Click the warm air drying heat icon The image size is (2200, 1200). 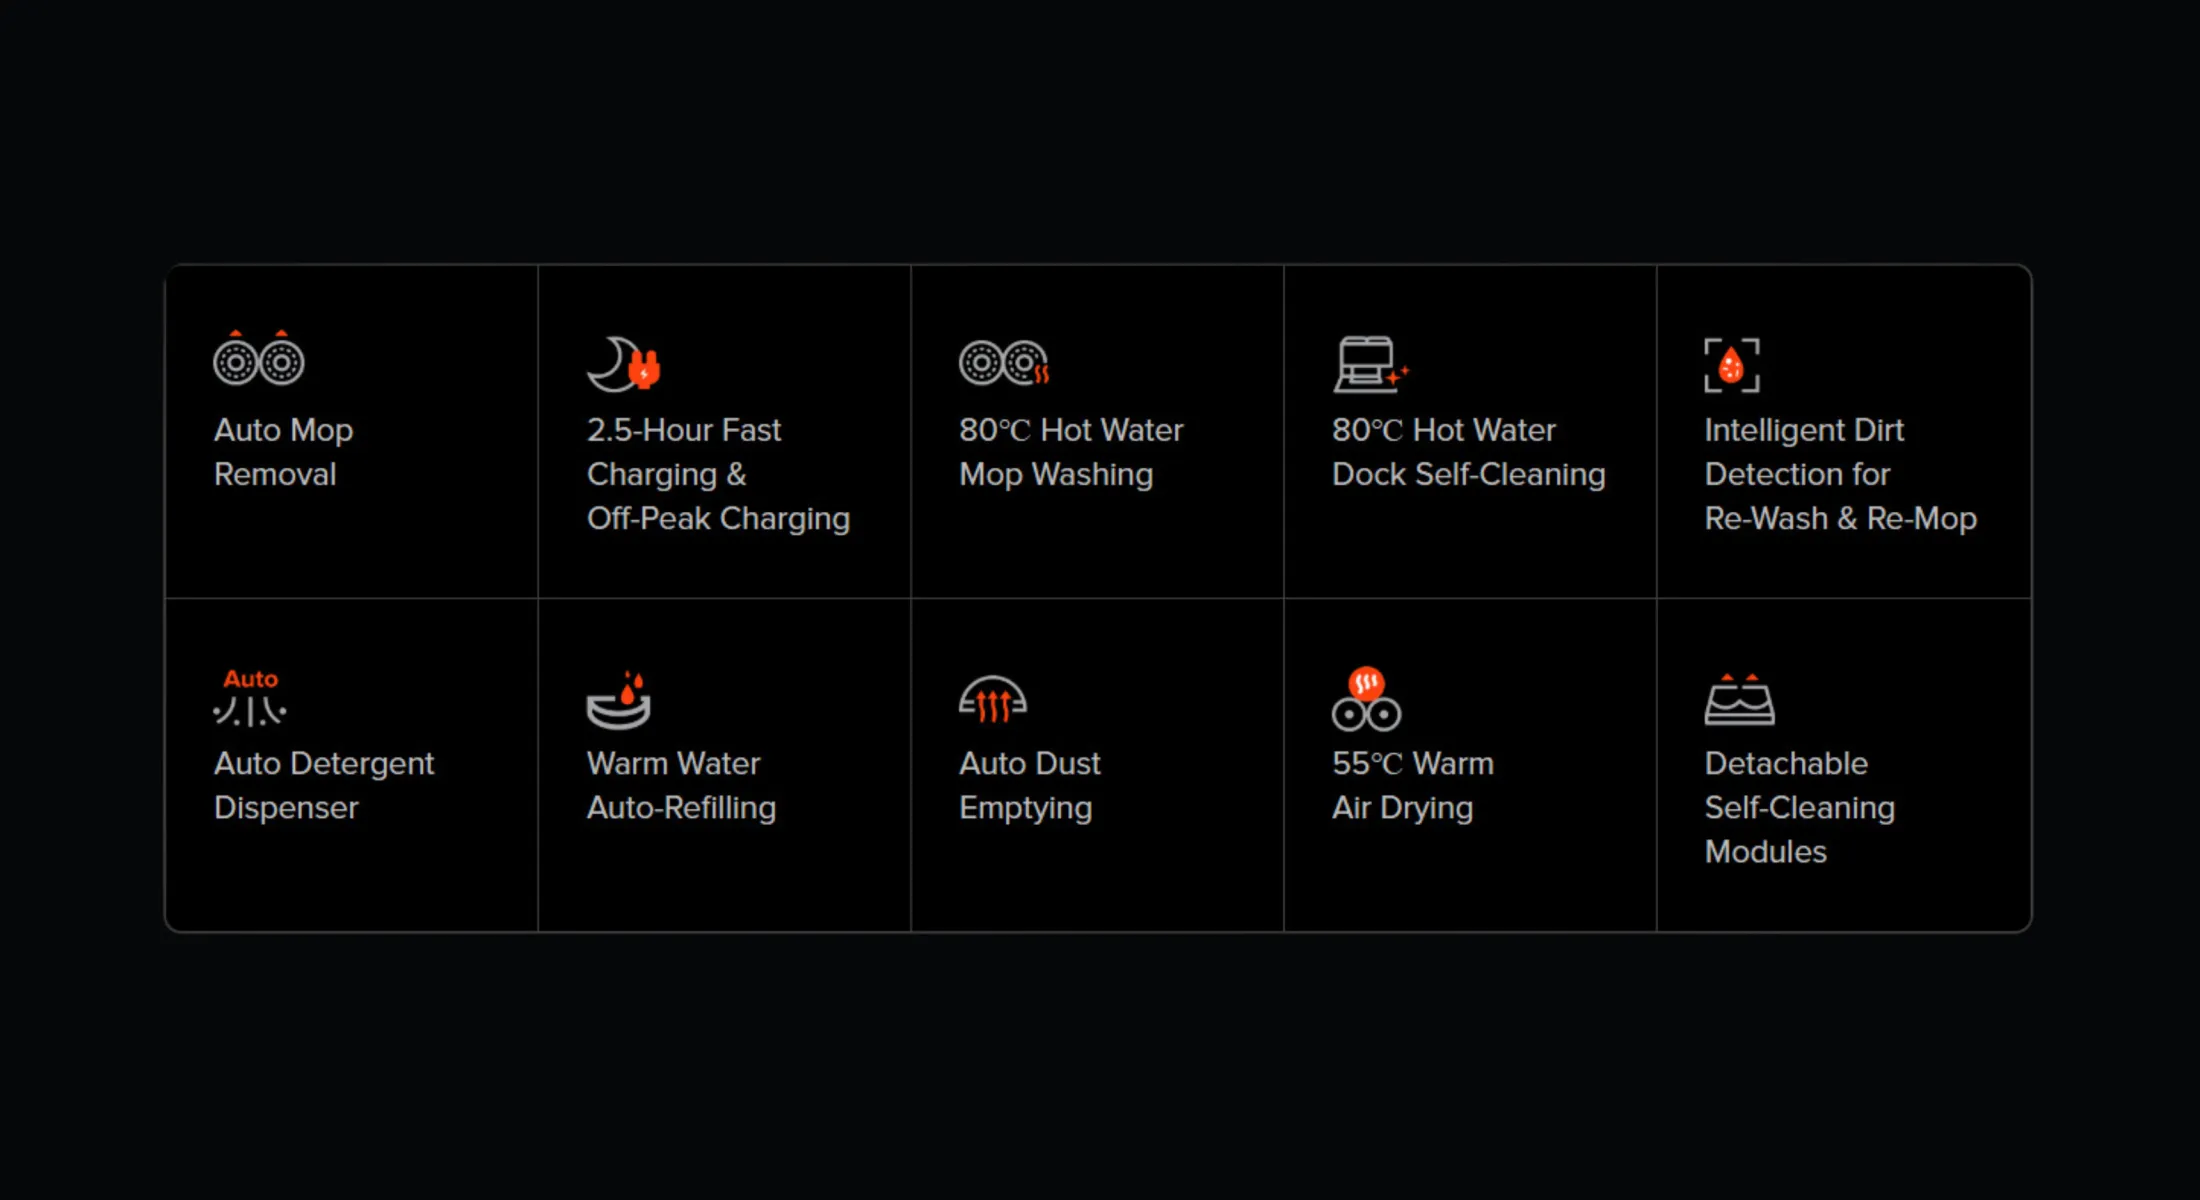click(x=1366, y=698)
